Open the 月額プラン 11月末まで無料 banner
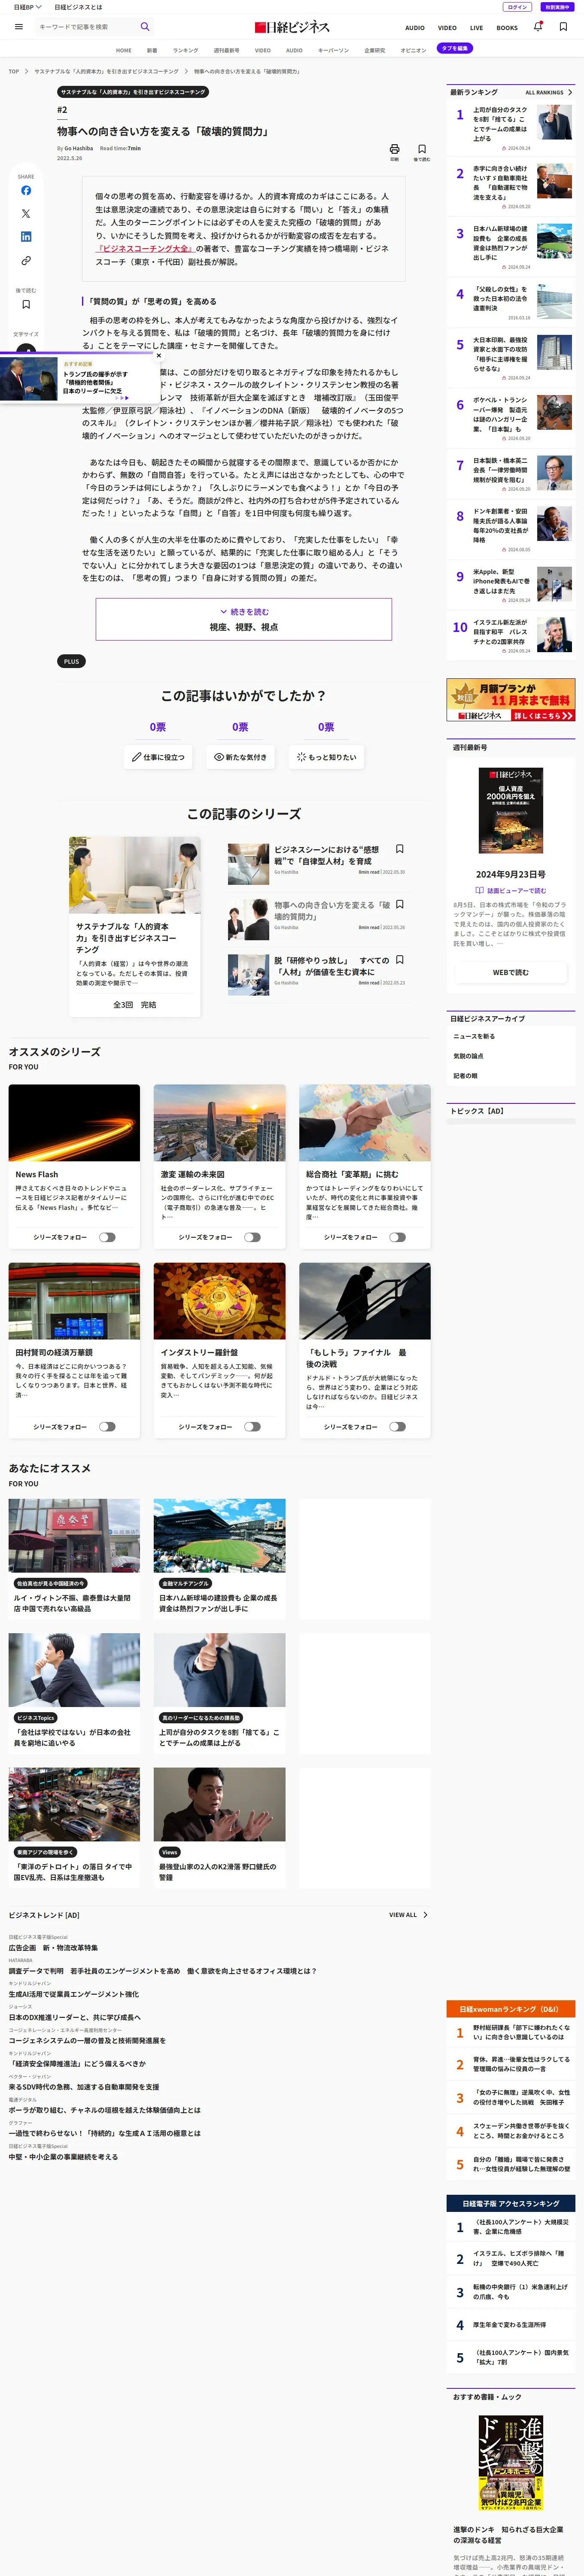584x2576 pixels. [511, 700]
